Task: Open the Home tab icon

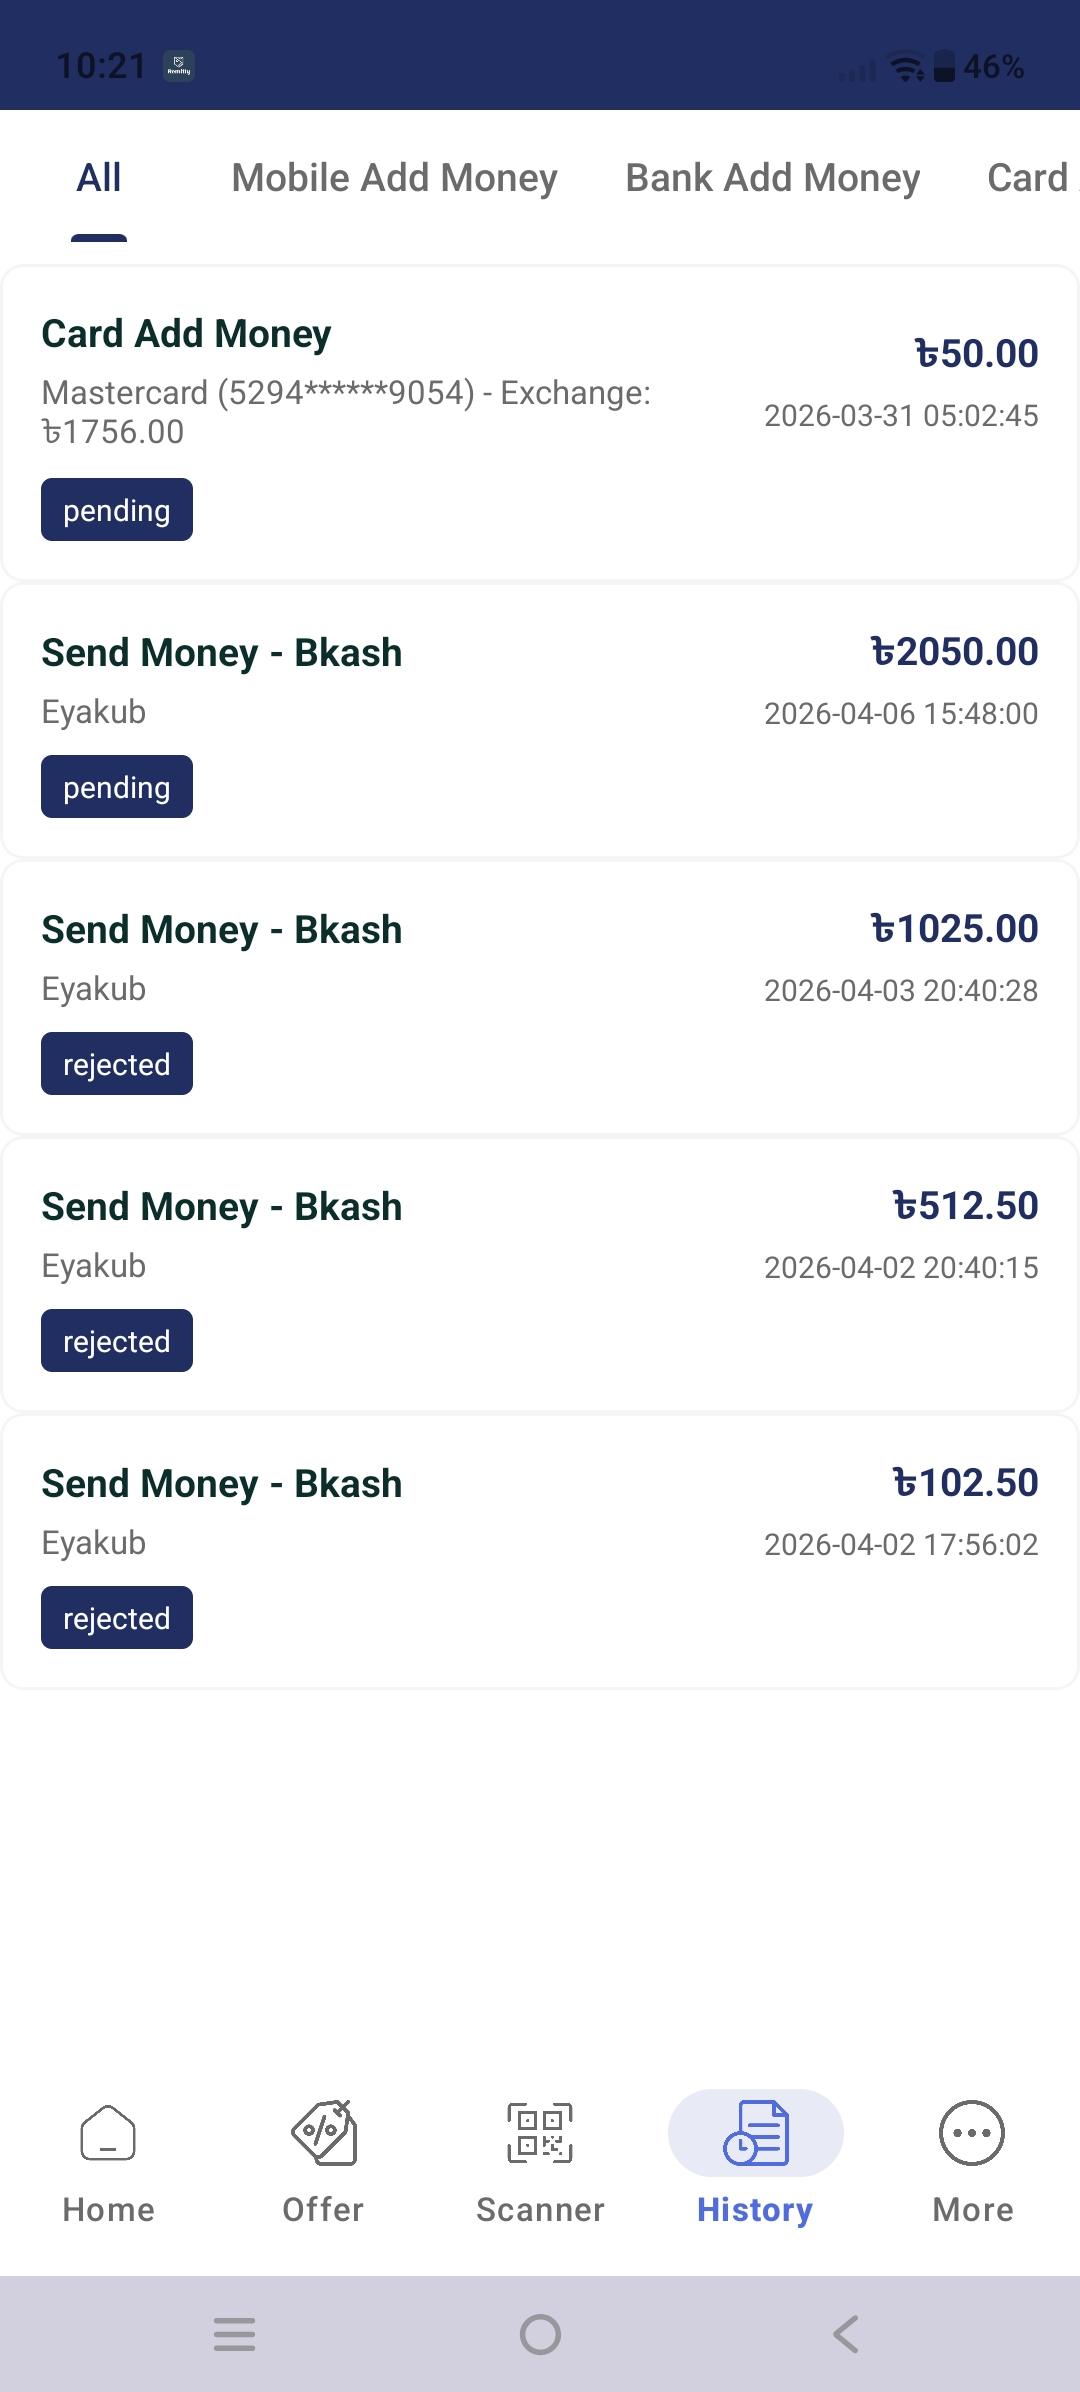Action: coord(108,2133)
